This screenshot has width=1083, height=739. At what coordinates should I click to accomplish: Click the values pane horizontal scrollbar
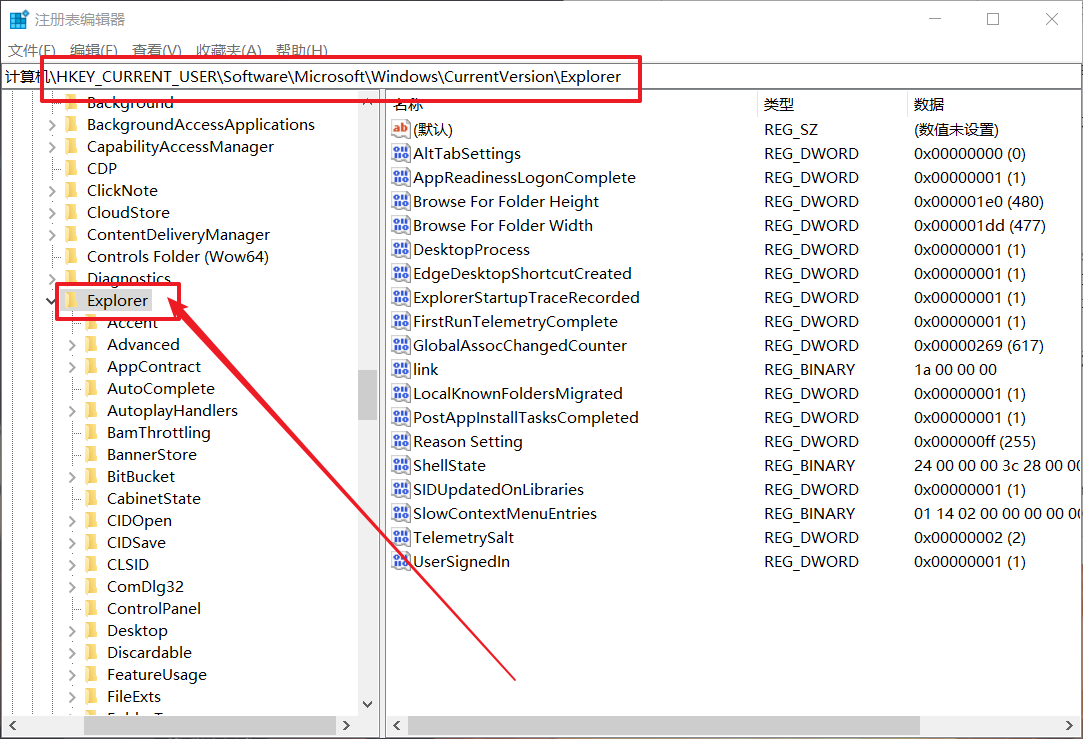click(663, 725)
